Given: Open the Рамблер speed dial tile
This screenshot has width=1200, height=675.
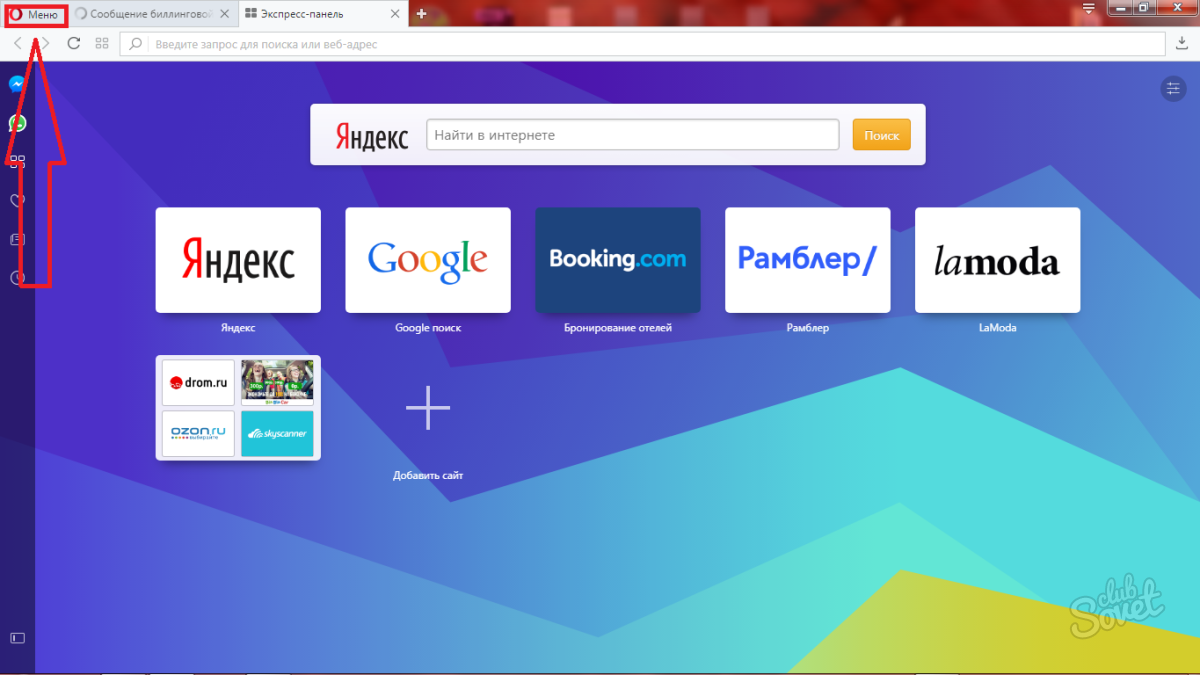Looking at the screenshot, I should [807, 260].
